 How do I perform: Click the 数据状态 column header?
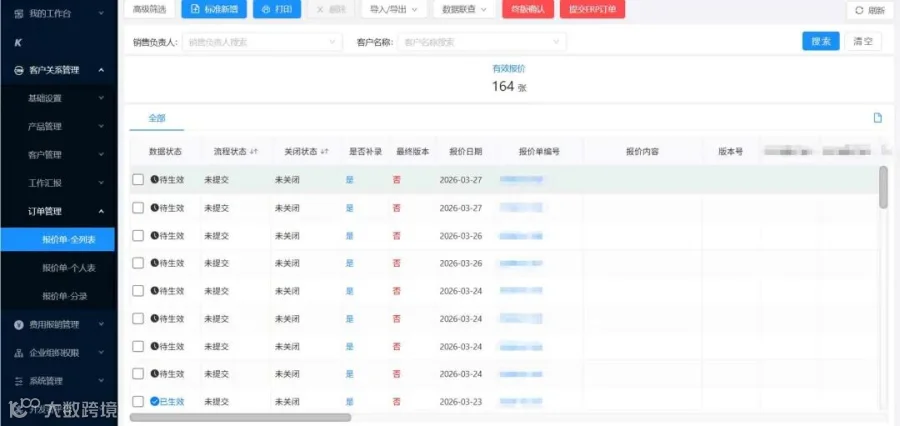tap(165, 152)
